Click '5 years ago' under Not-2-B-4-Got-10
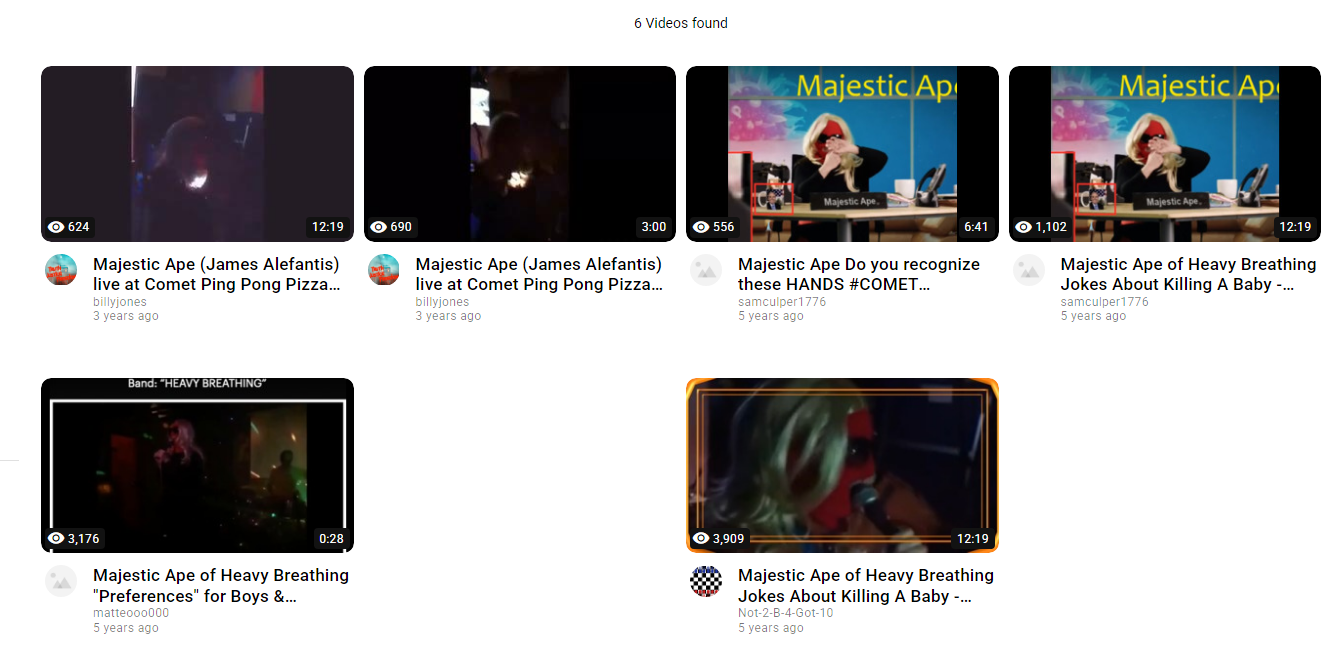The height and width of the screenshot is (664, 1328). click(x=771, y=628)
